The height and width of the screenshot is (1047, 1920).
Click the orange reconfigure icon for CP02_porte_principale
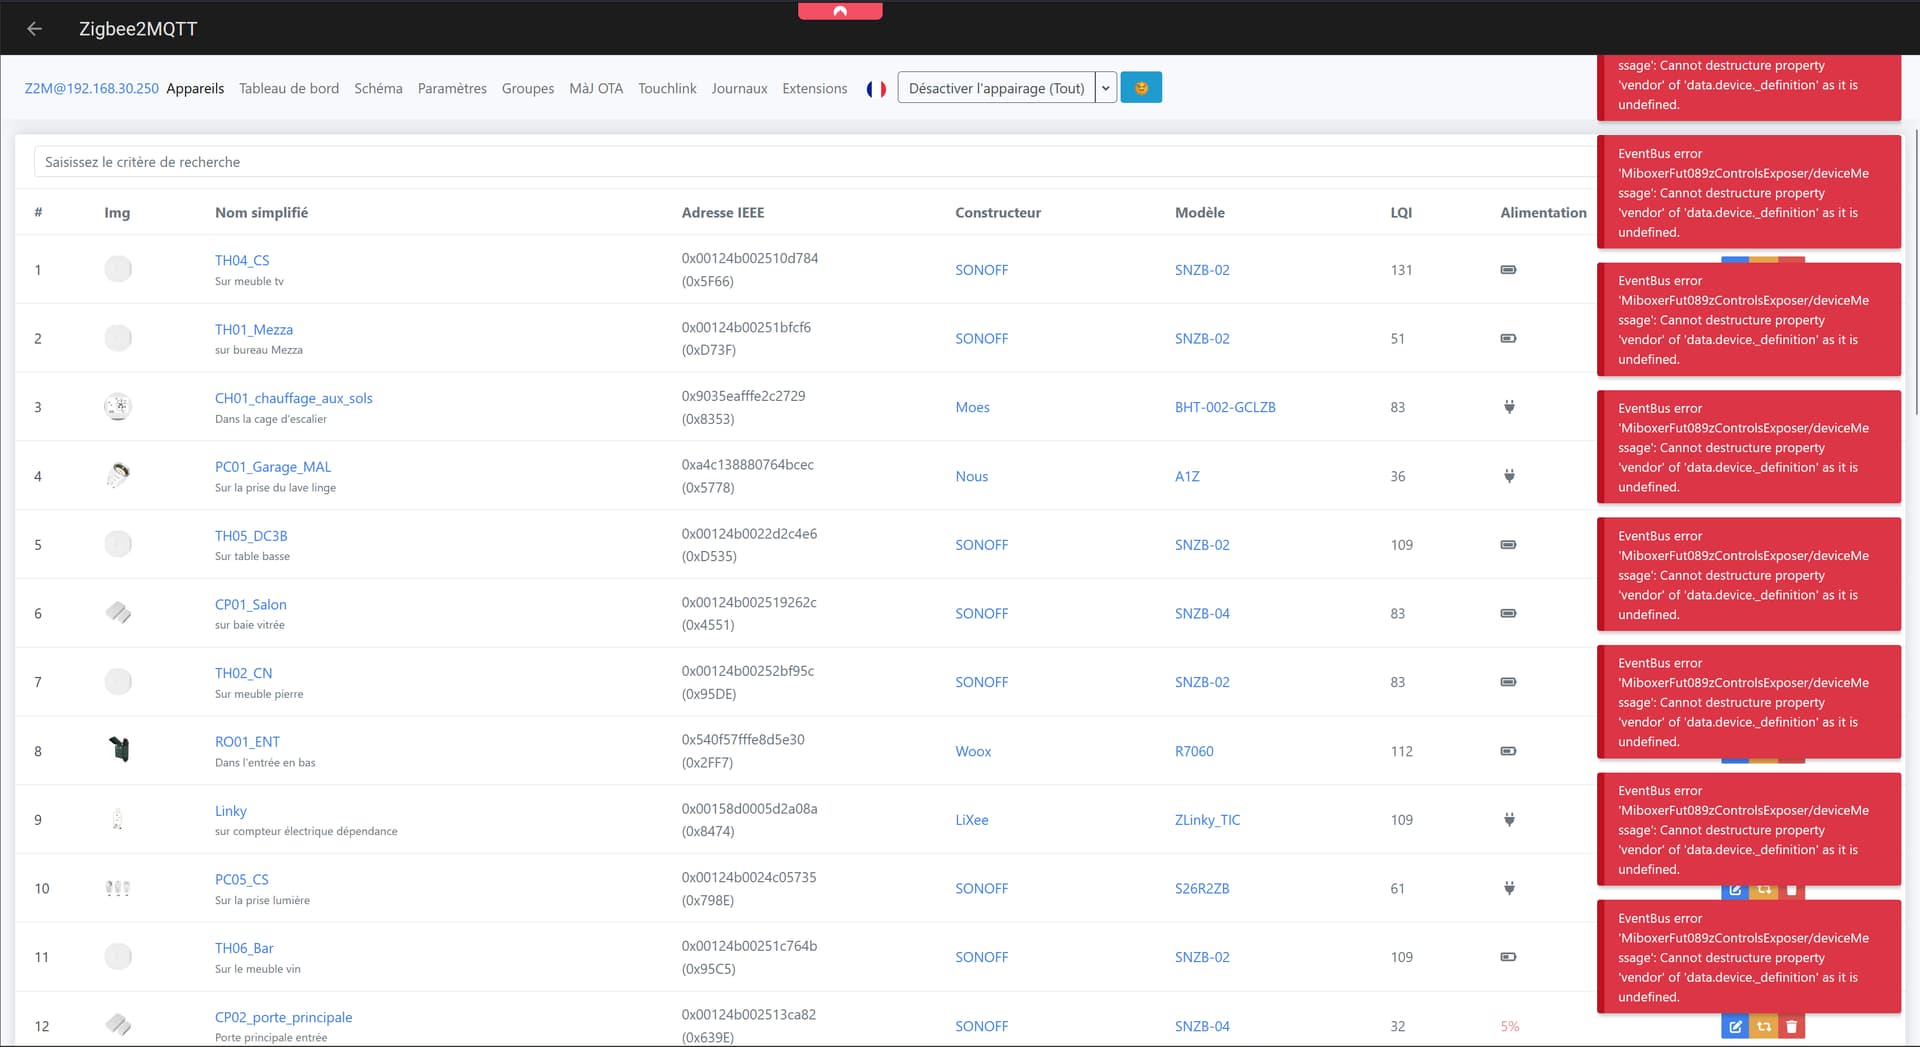(x=1764, y=1027)
